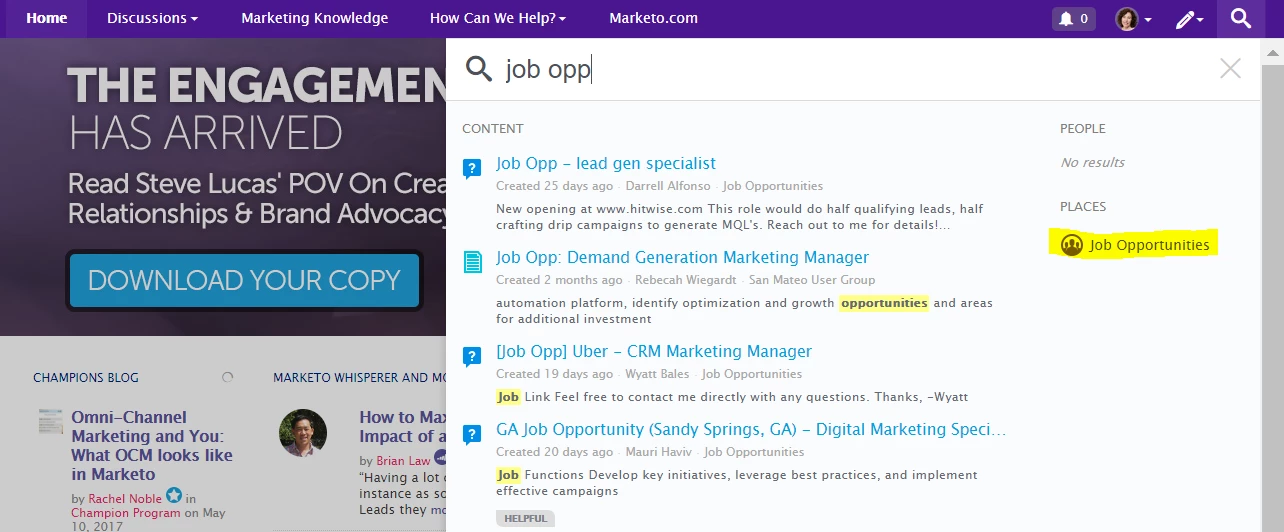Open Brian Law author link
The width and height of the screenshot is (1284, 532).
coord(403,461)
